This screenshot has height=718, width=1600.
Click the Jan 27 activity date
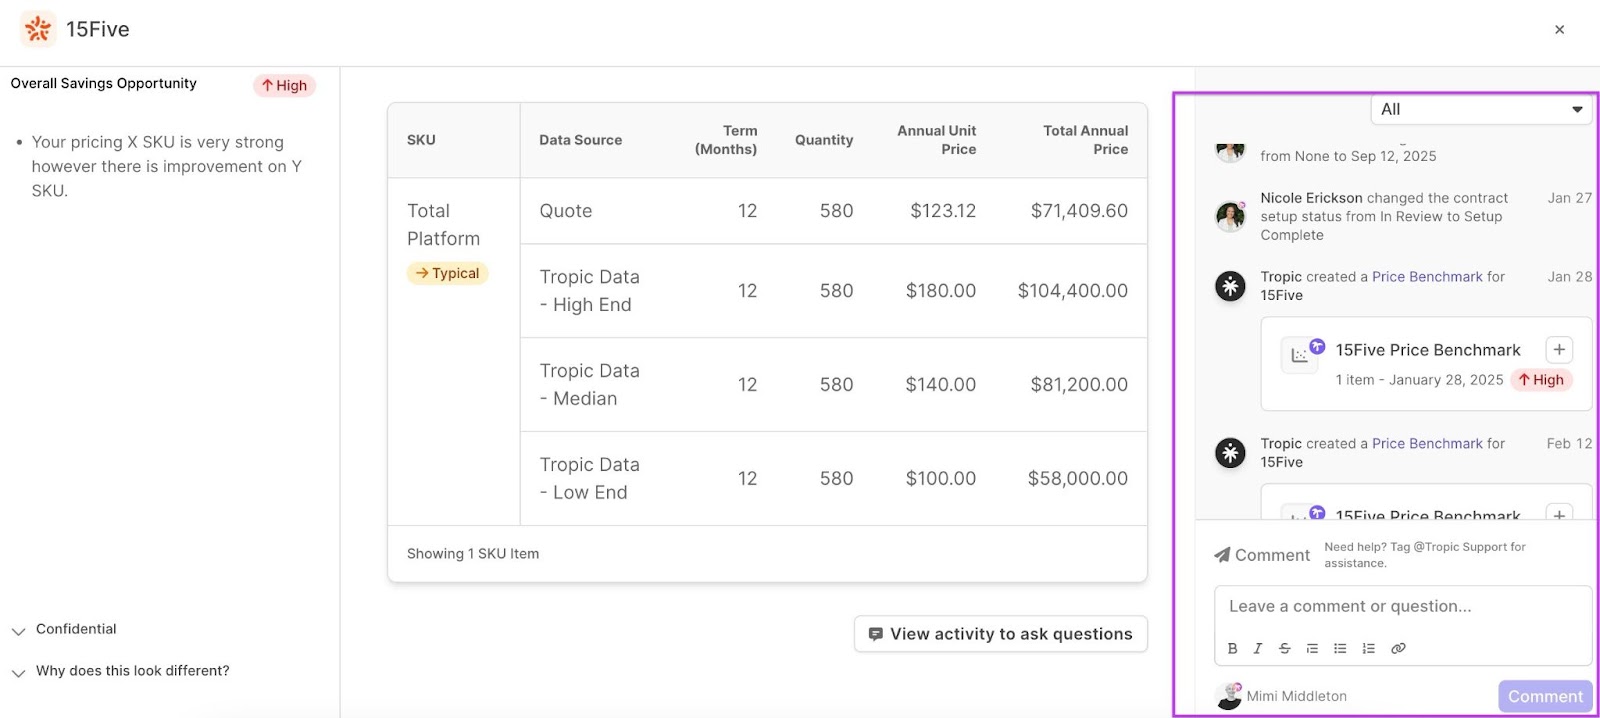[1569, 198]
